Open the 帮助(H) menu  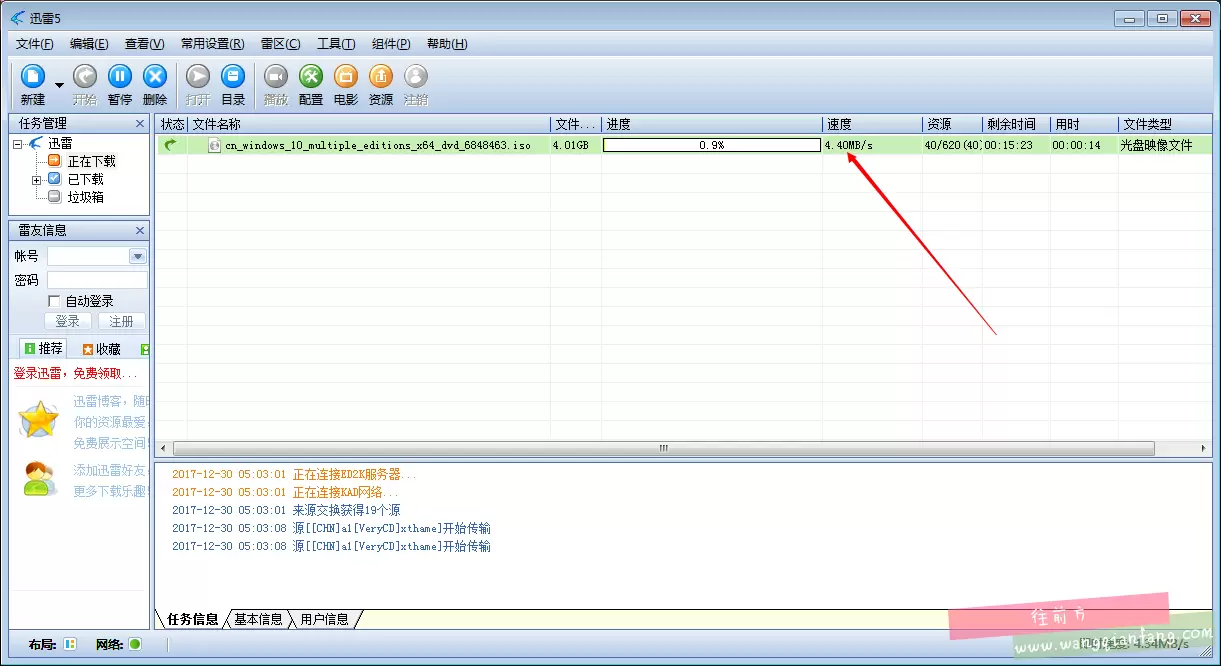(447, 44)
